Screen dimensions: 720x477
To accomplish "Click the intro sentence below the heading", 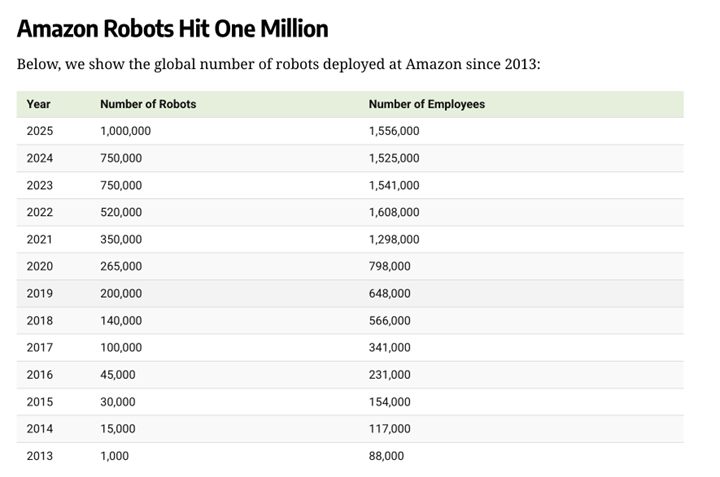I will [x=278, y=65].
